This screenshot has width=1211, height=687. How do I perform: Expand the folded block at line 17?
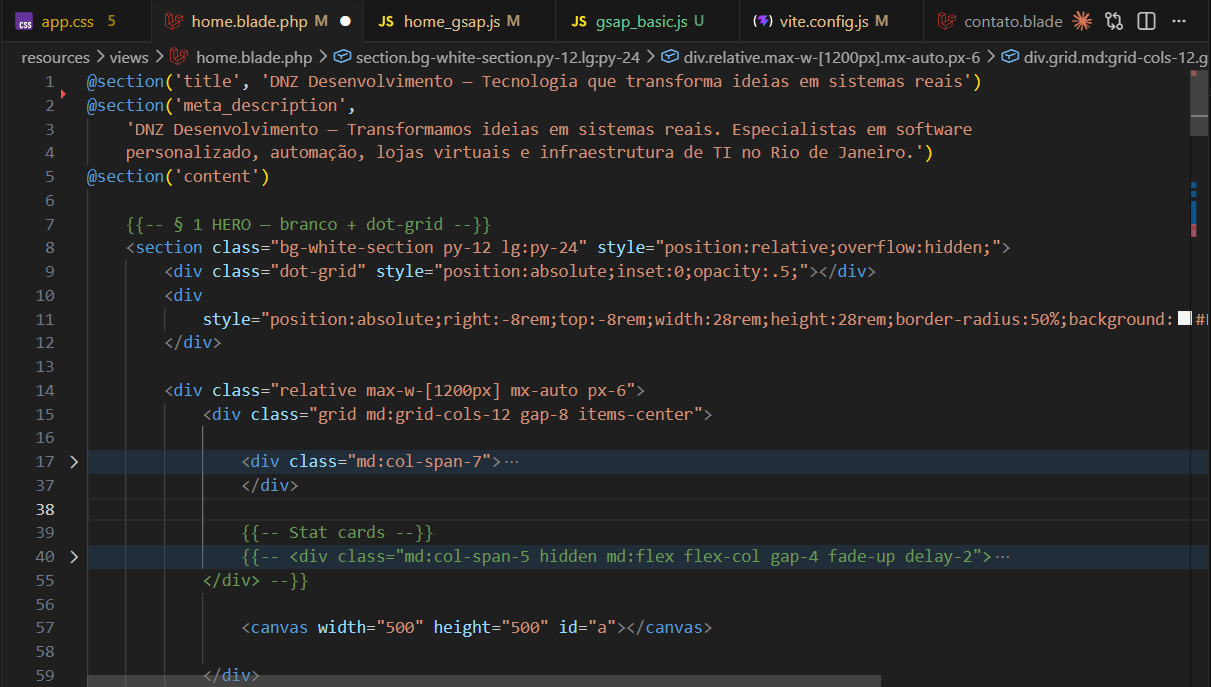point(73,462)
